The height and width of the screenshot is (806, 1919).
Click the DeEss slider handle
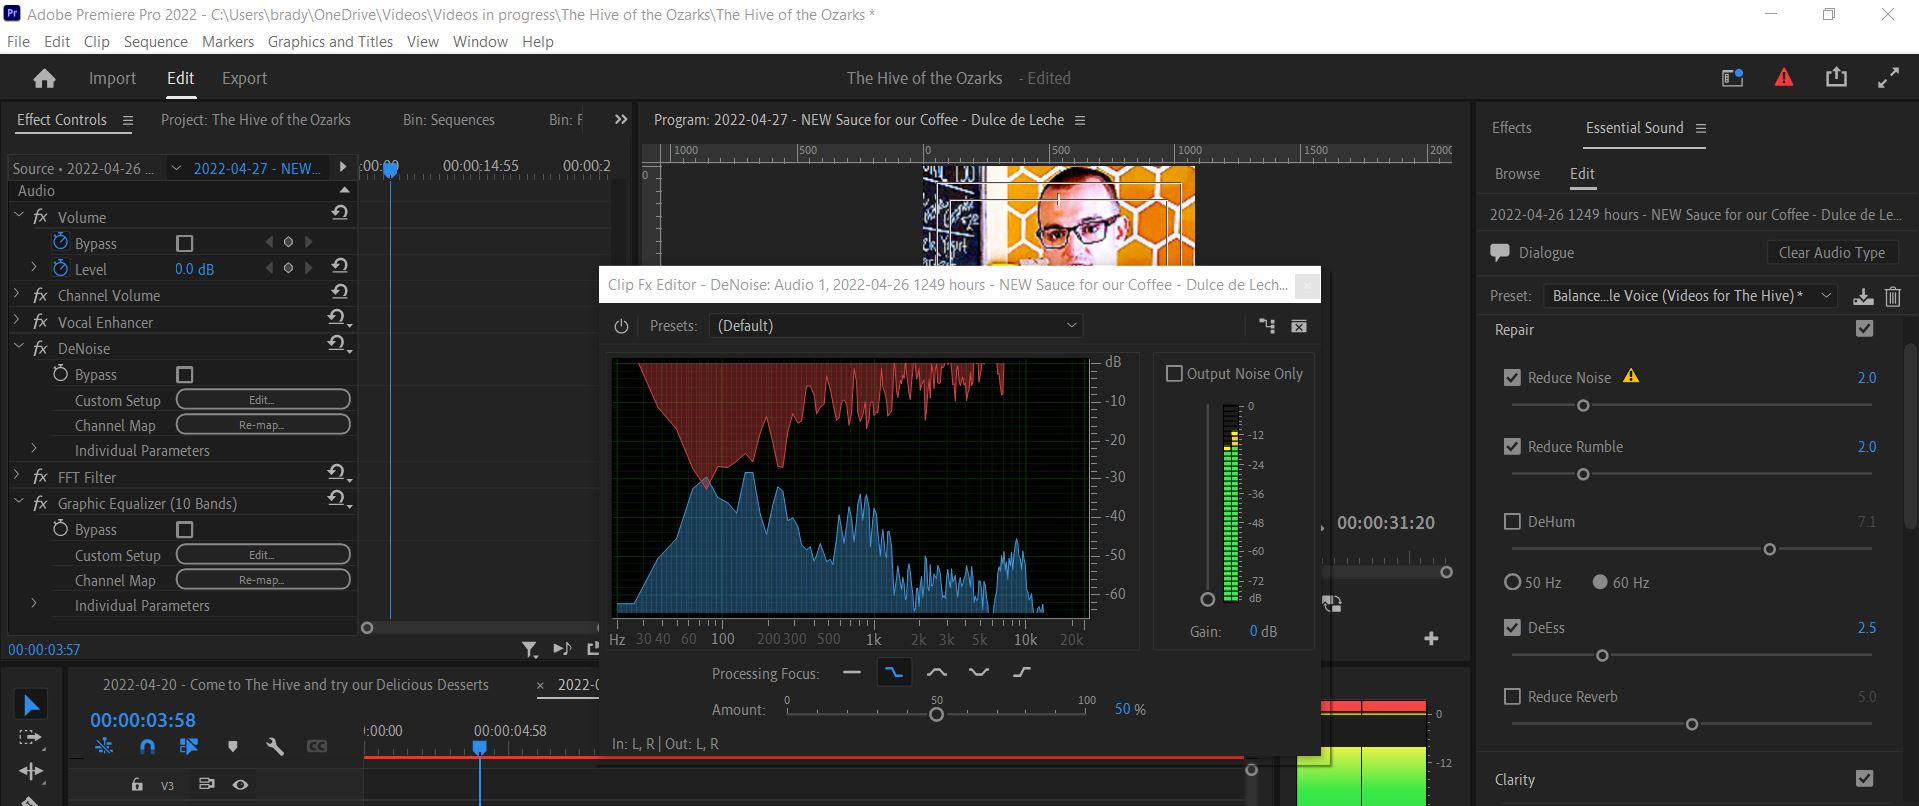click(x=1602, y=656)
